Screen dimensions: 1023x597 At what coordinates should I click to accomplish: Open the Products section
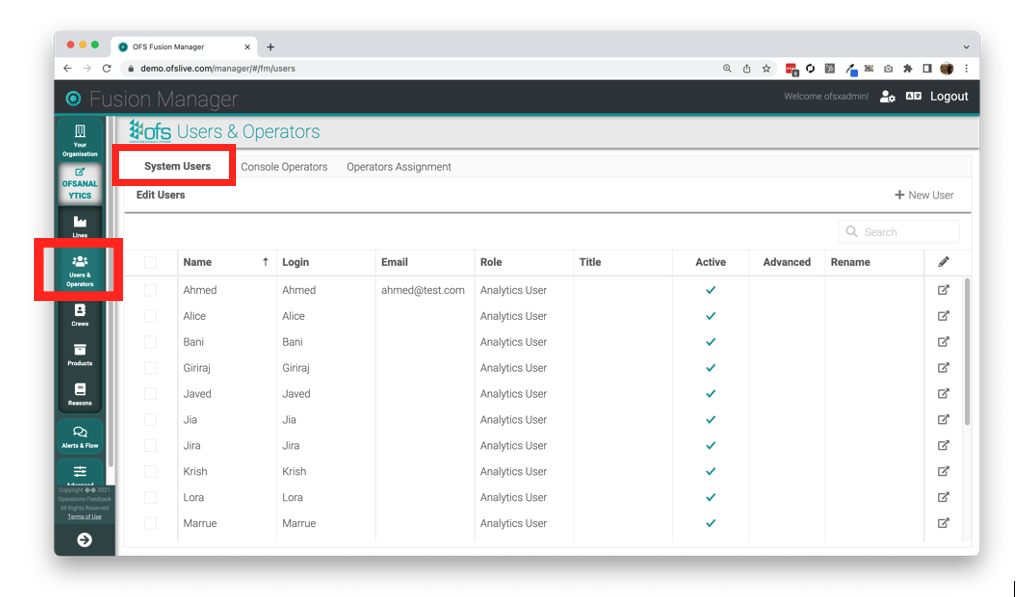[79, 355]
